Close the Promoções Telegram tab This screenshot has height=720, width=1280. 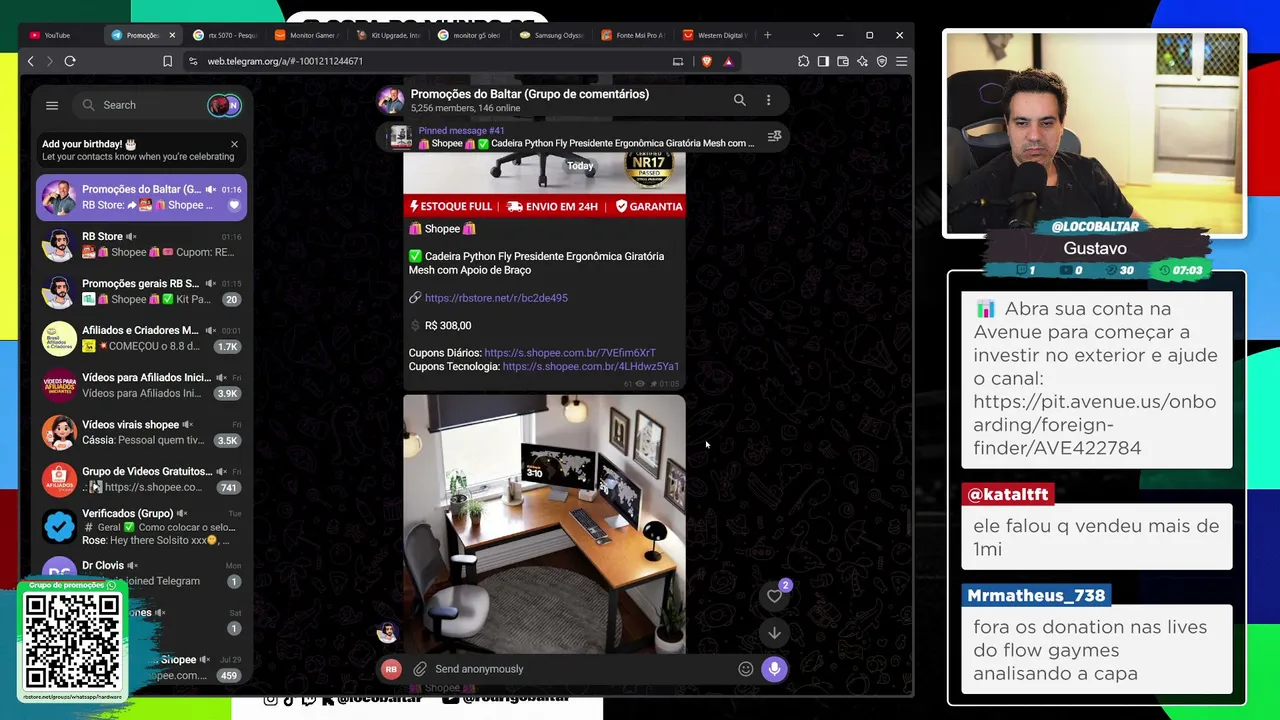coord(172,35)
